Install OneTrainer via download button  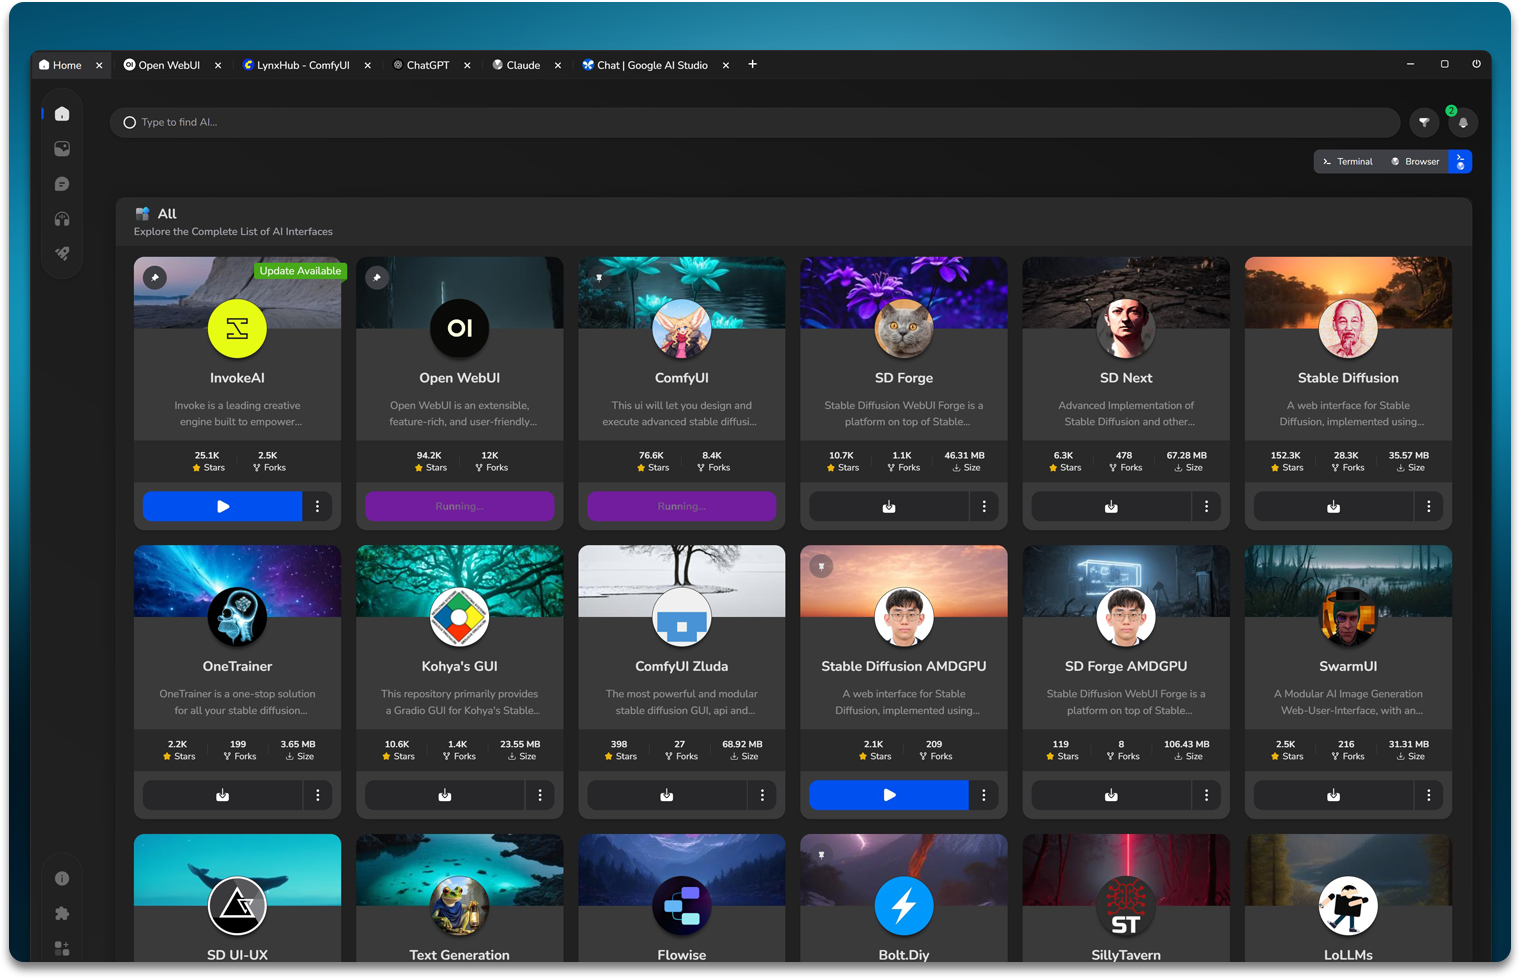[x=223, y=795]
